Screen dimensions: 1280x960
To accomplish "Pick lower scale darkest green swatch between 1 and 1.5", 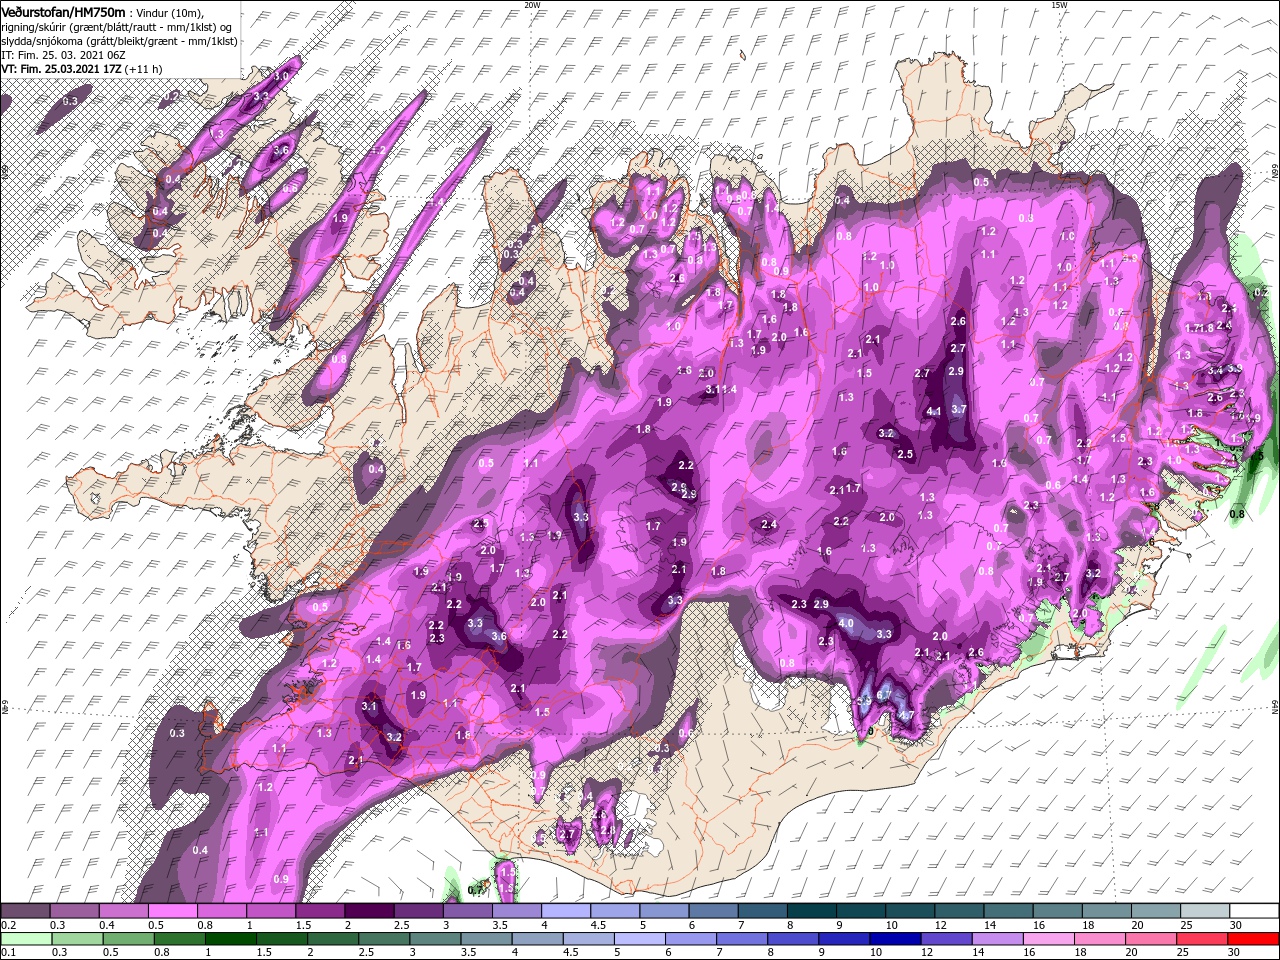I will click(x=230, y=939).
